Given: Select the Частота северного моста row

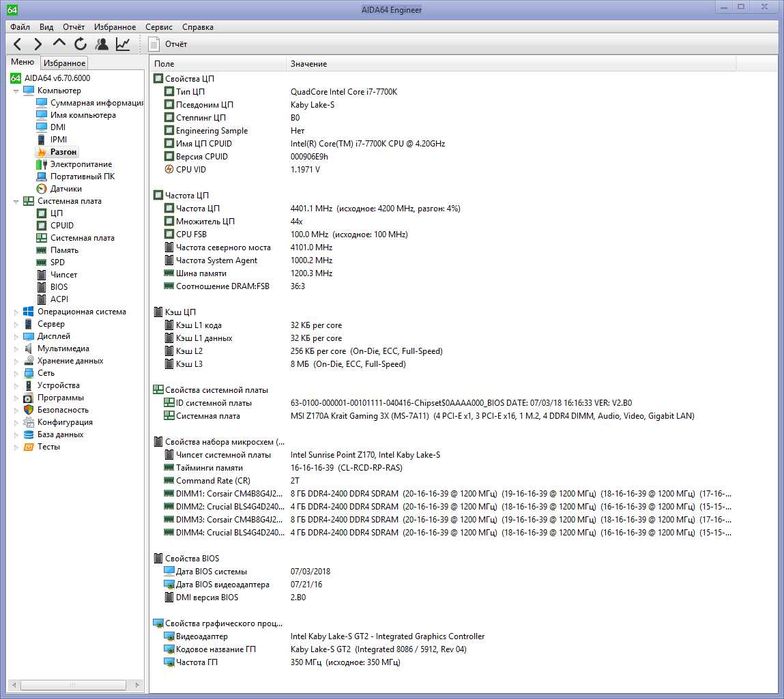Looking at the screenshot, I should 442,248.
